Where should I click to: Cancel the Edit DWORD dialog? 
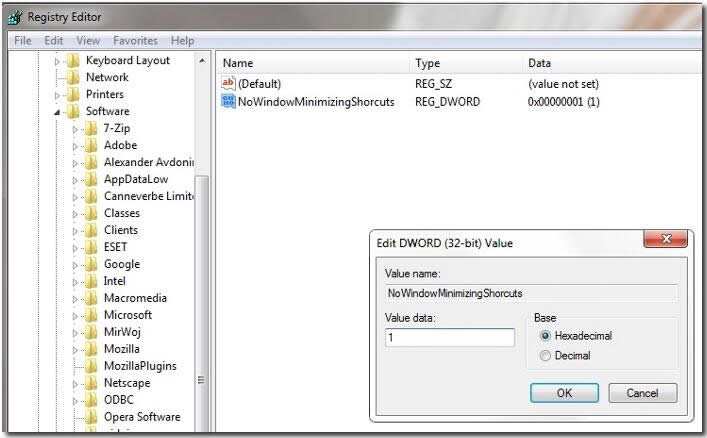642,393
